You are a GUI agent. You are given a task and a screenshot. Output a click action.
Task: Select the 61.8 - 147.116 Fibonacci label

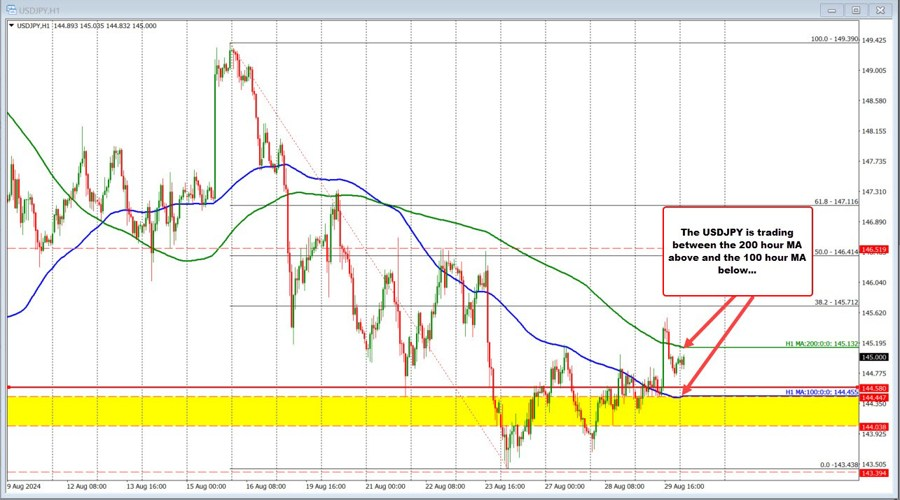[836, 201]
